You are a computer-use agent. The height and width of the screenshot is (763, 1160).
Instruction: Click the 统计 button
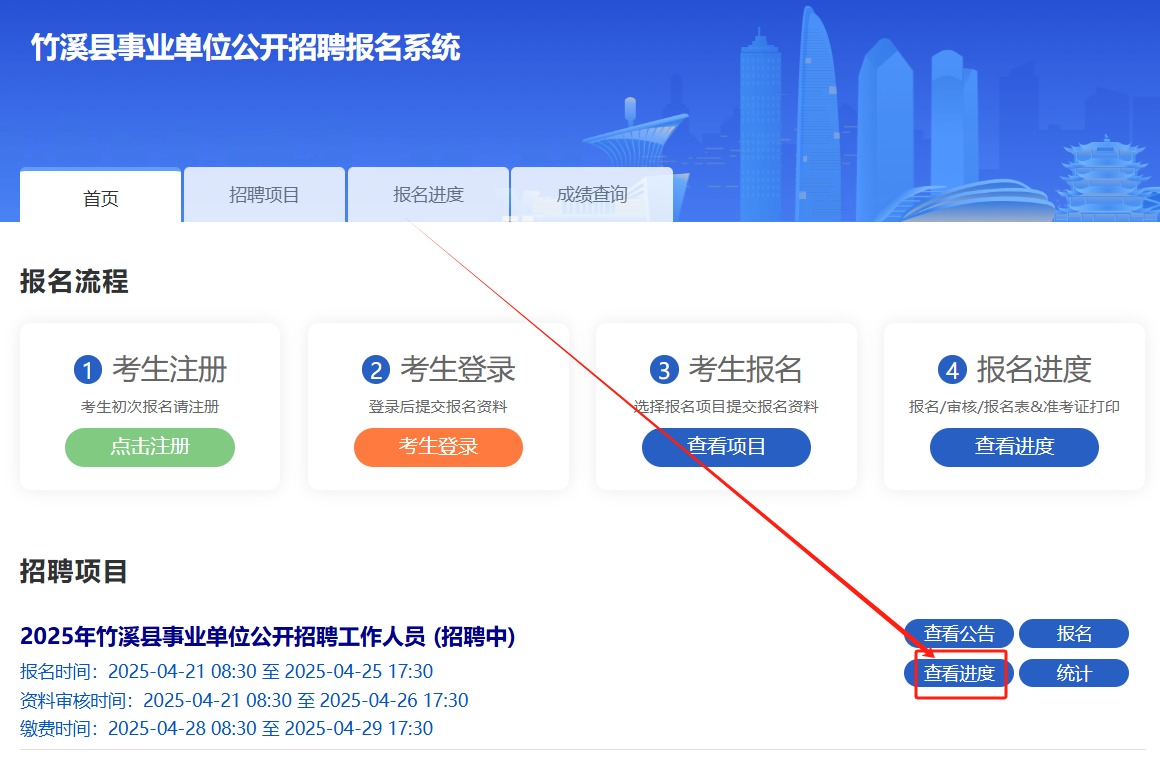(x=1074, y=673)
